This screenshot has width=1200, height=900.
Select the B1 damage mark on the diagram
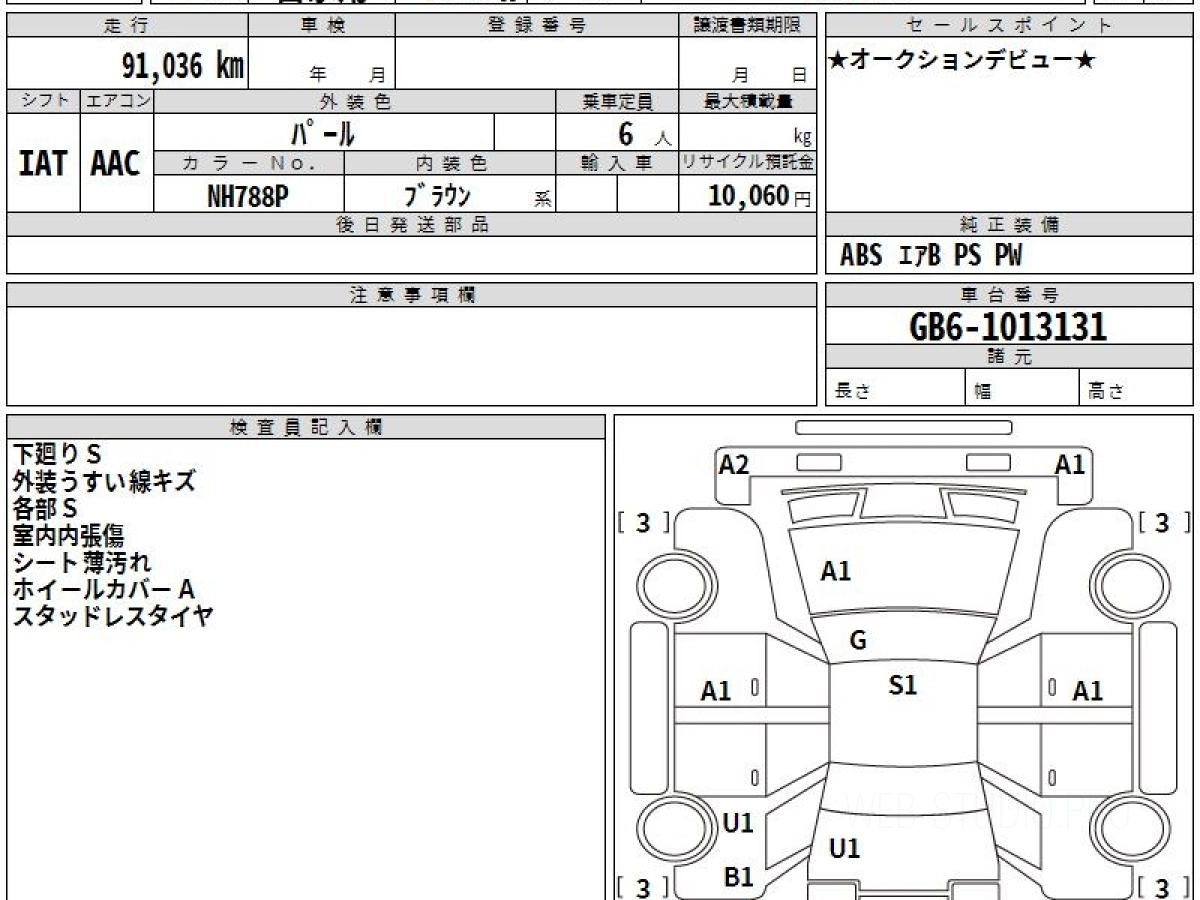[738, 877]
